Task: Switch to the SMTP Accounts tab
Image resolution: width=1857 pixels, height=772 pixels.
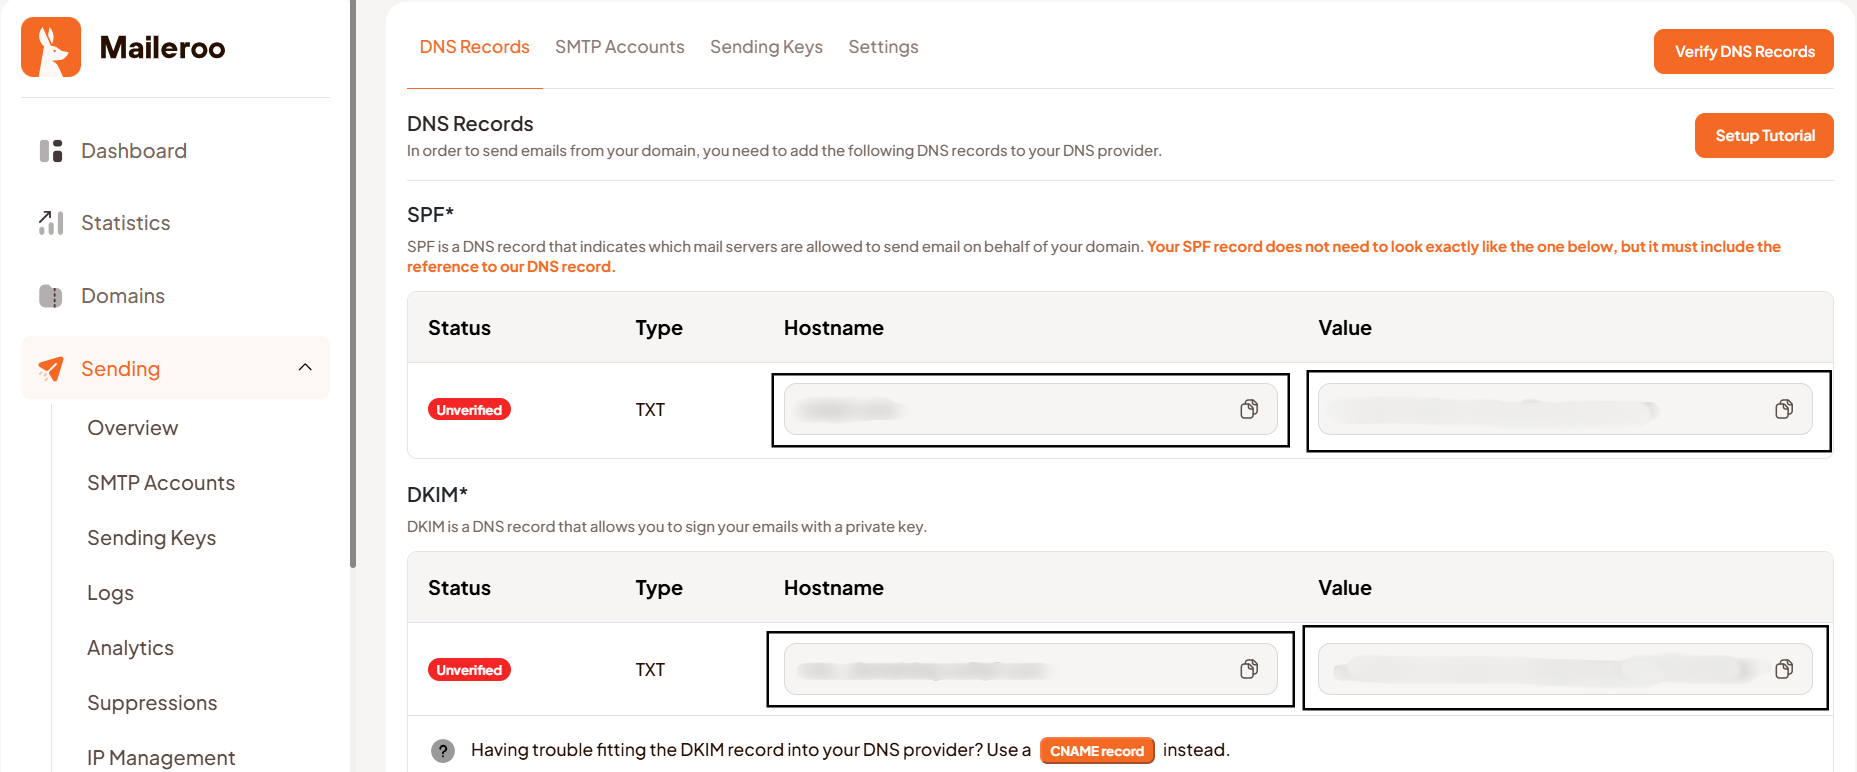Action: pos(619,47)
